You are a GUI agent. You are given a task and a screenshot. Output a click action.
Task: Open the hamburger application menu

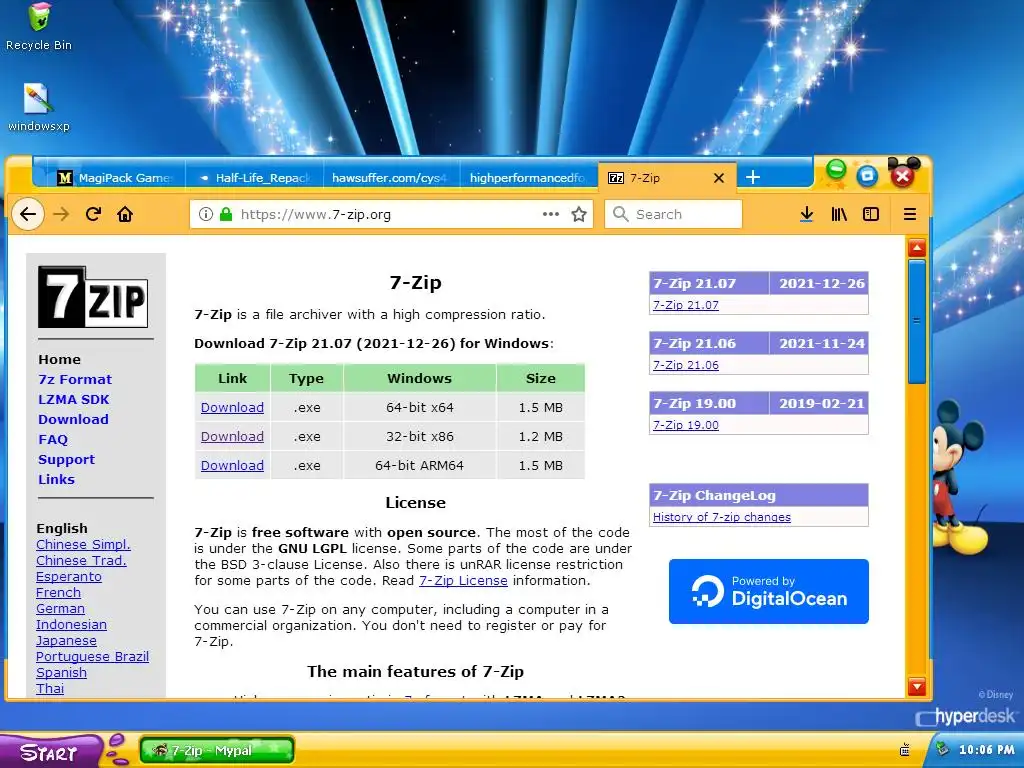coord(910,214)
